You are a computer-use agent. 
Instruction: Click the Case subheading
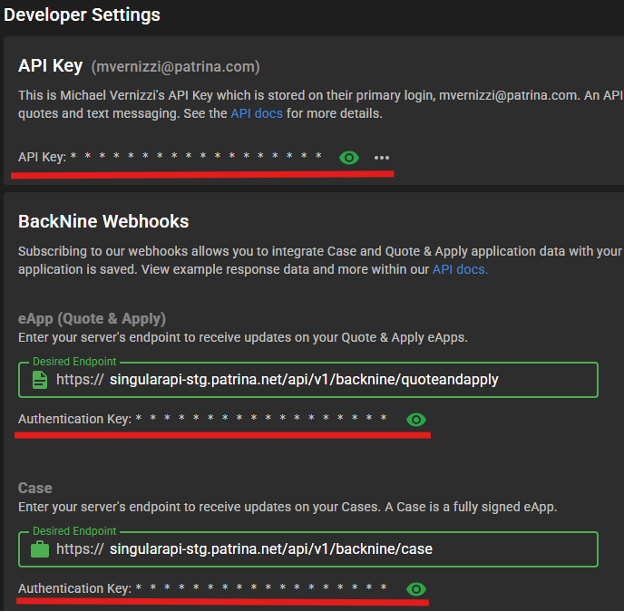(35, 488)
